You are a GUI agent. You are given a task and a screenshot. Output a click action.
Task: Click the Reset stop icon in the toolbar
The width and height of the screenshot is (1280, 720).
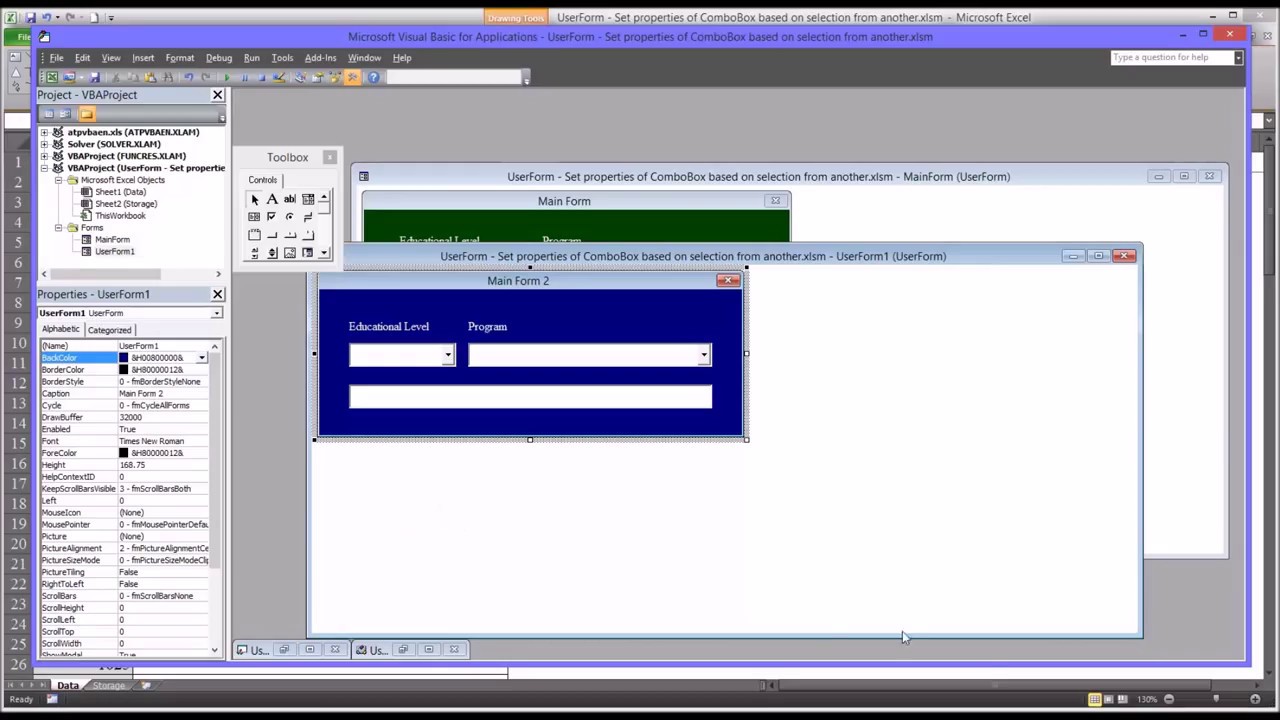click(x=261, y=77)
